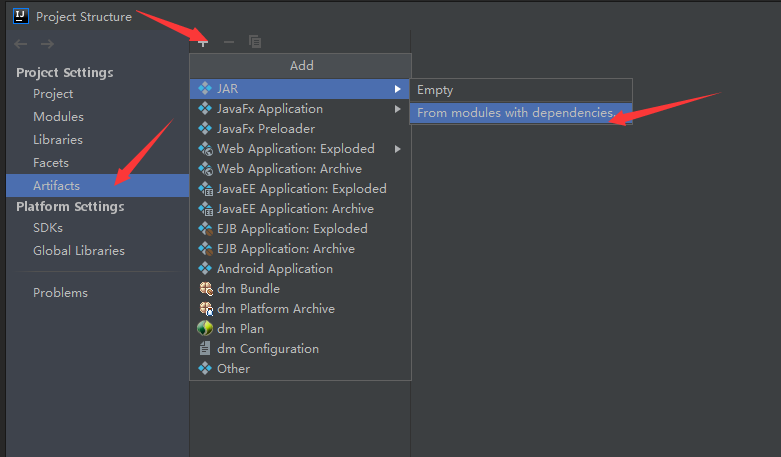Choose dm Platform Archive entry

point(300,309)
